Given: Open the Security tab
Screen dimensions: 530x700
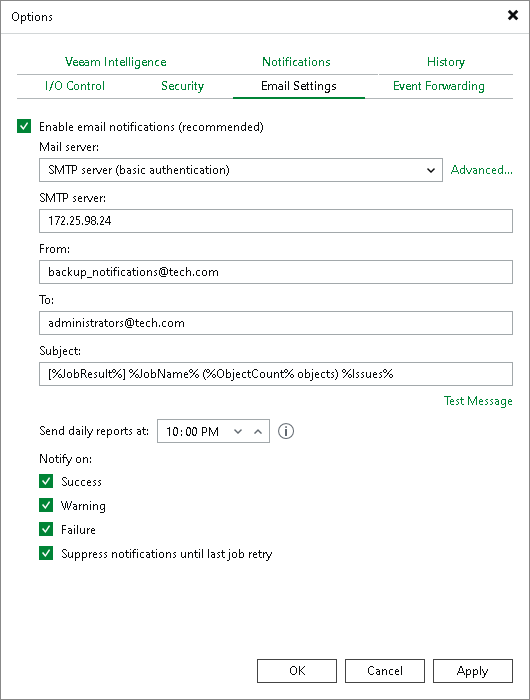Looking at the screenshot, I should [x=182, y=86].
